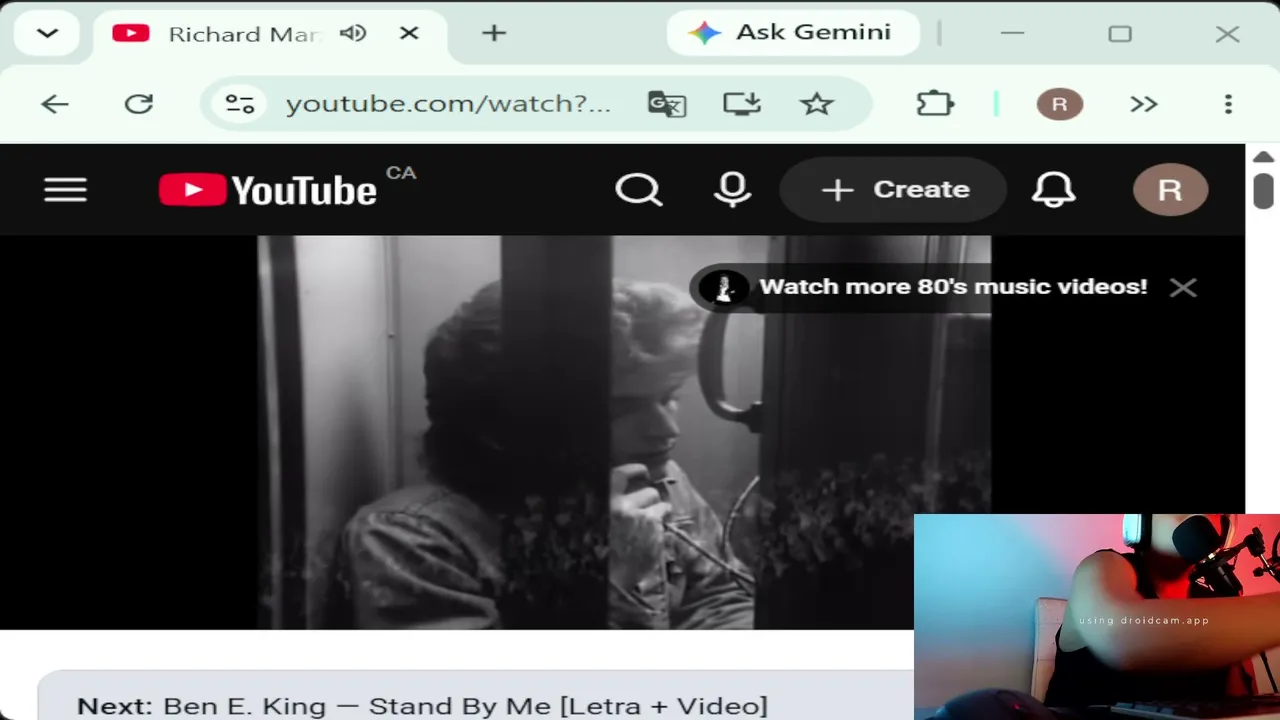This screenshot has height=720, width=1280.
Task: Open the YouTube account avatar menu
Action: click(x=1170, y=190)
